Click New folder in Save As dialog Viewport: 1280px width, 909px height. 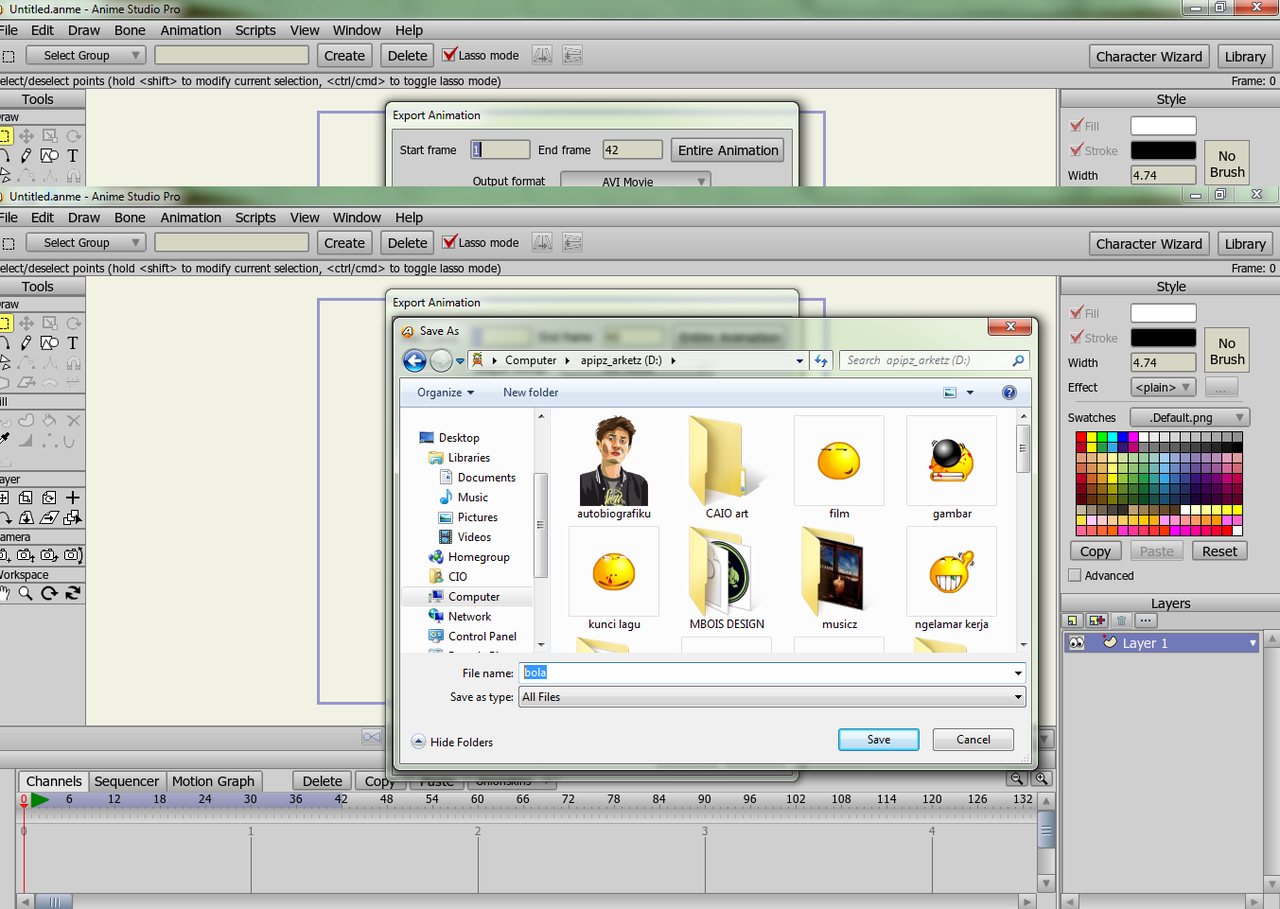pos(531,392)
